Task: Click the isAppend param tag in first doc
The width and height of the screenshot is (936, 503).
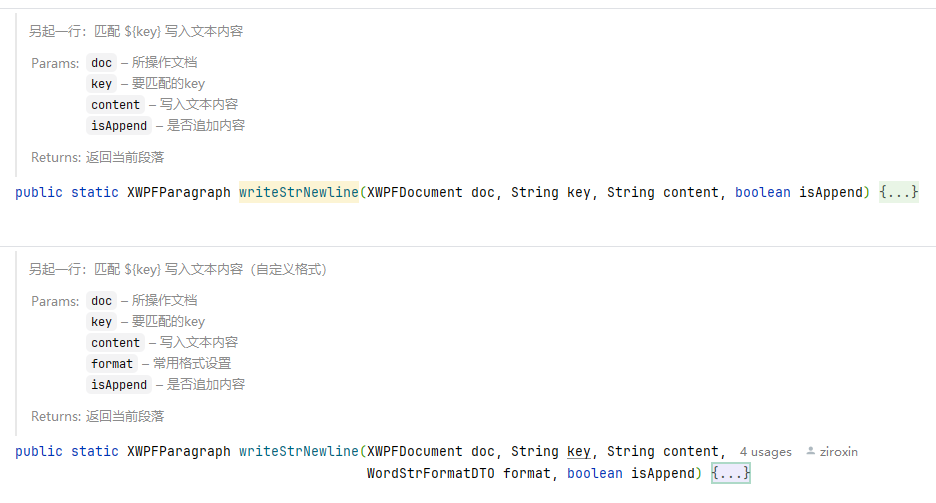Action: click(119, 125)
